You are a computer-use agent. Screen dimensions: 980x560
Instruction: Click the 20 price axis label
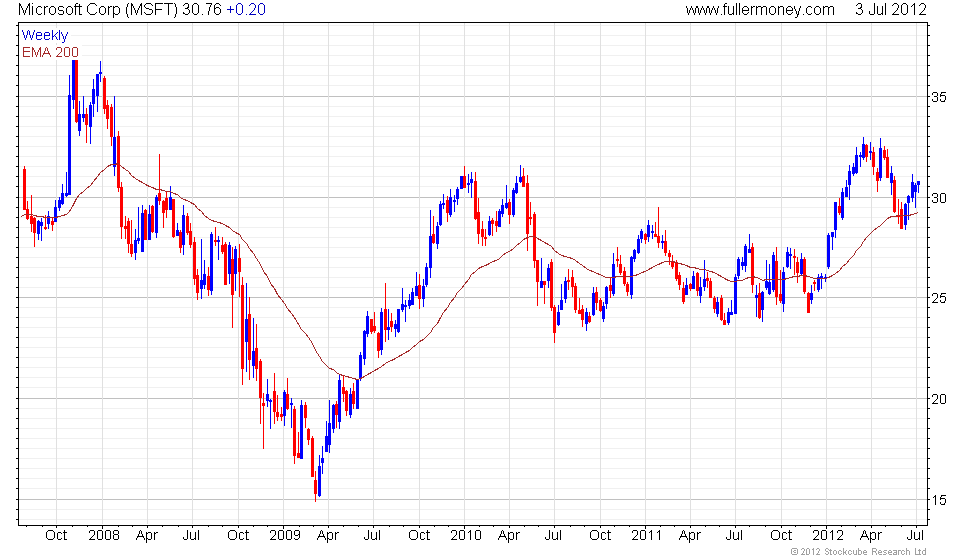click(x=939, y=399)
